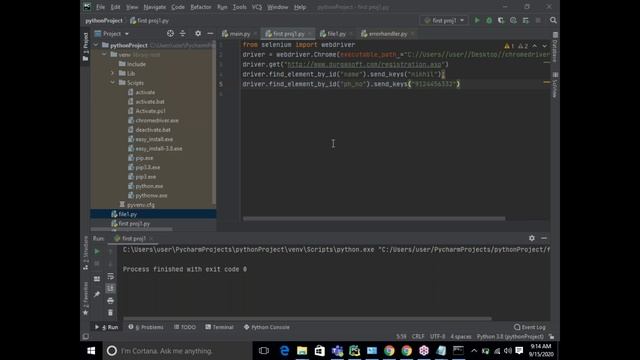640x360 pixels.
Task: Collapse the Scripts folder
Action: pyautogui.click(x=113, y=83)
